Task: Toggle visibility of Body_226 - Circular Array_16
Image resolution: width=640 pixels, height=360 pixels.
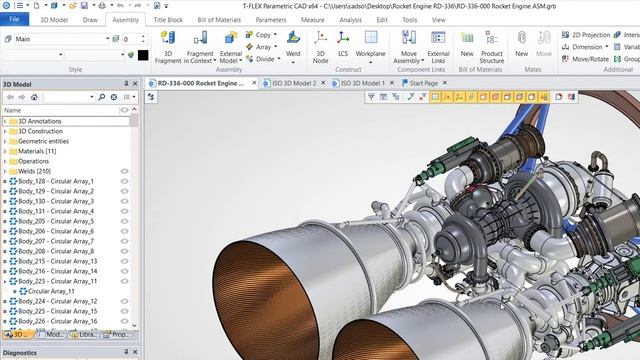Action: [x=124, y=321]
